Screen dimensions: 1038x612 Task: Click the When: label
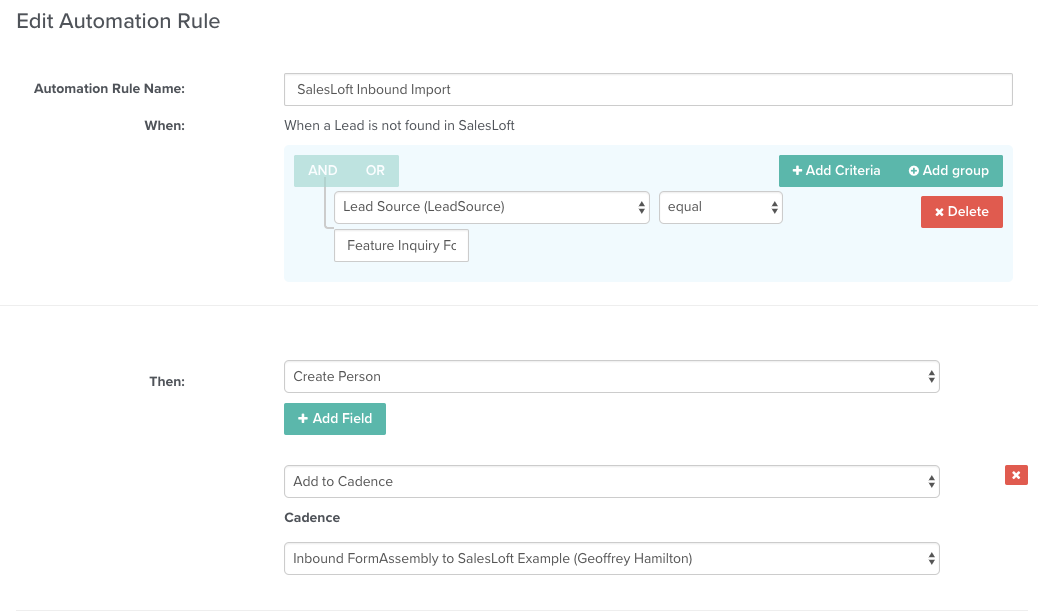tap(164, 126)
